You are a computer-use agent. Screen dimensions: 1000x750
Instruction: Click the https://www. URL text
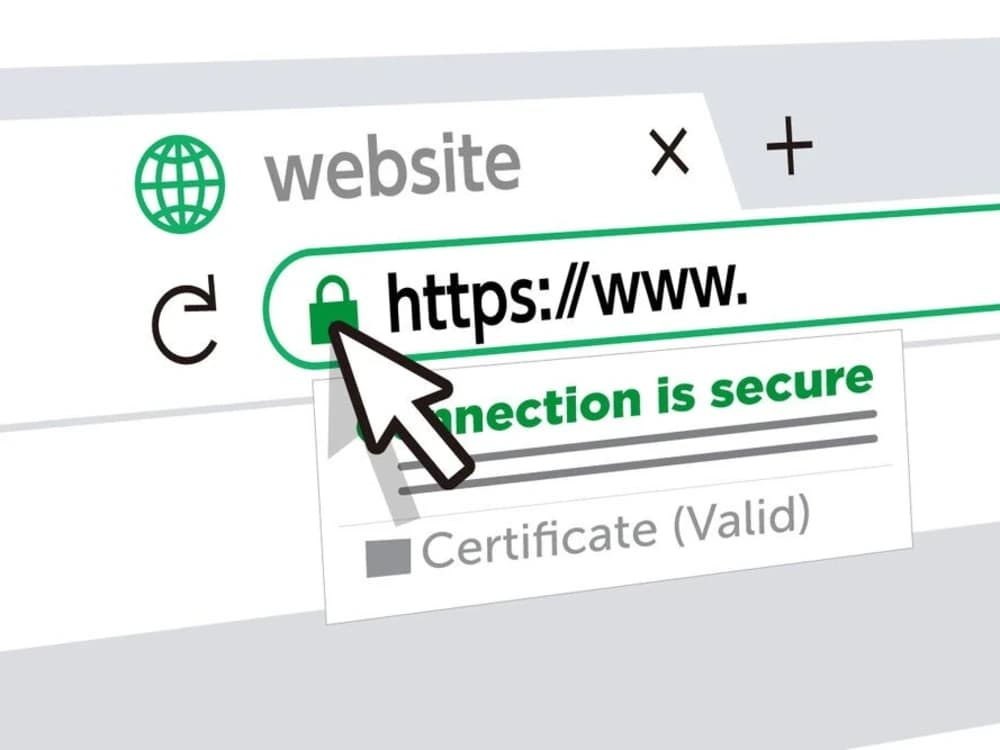point(566,298)
